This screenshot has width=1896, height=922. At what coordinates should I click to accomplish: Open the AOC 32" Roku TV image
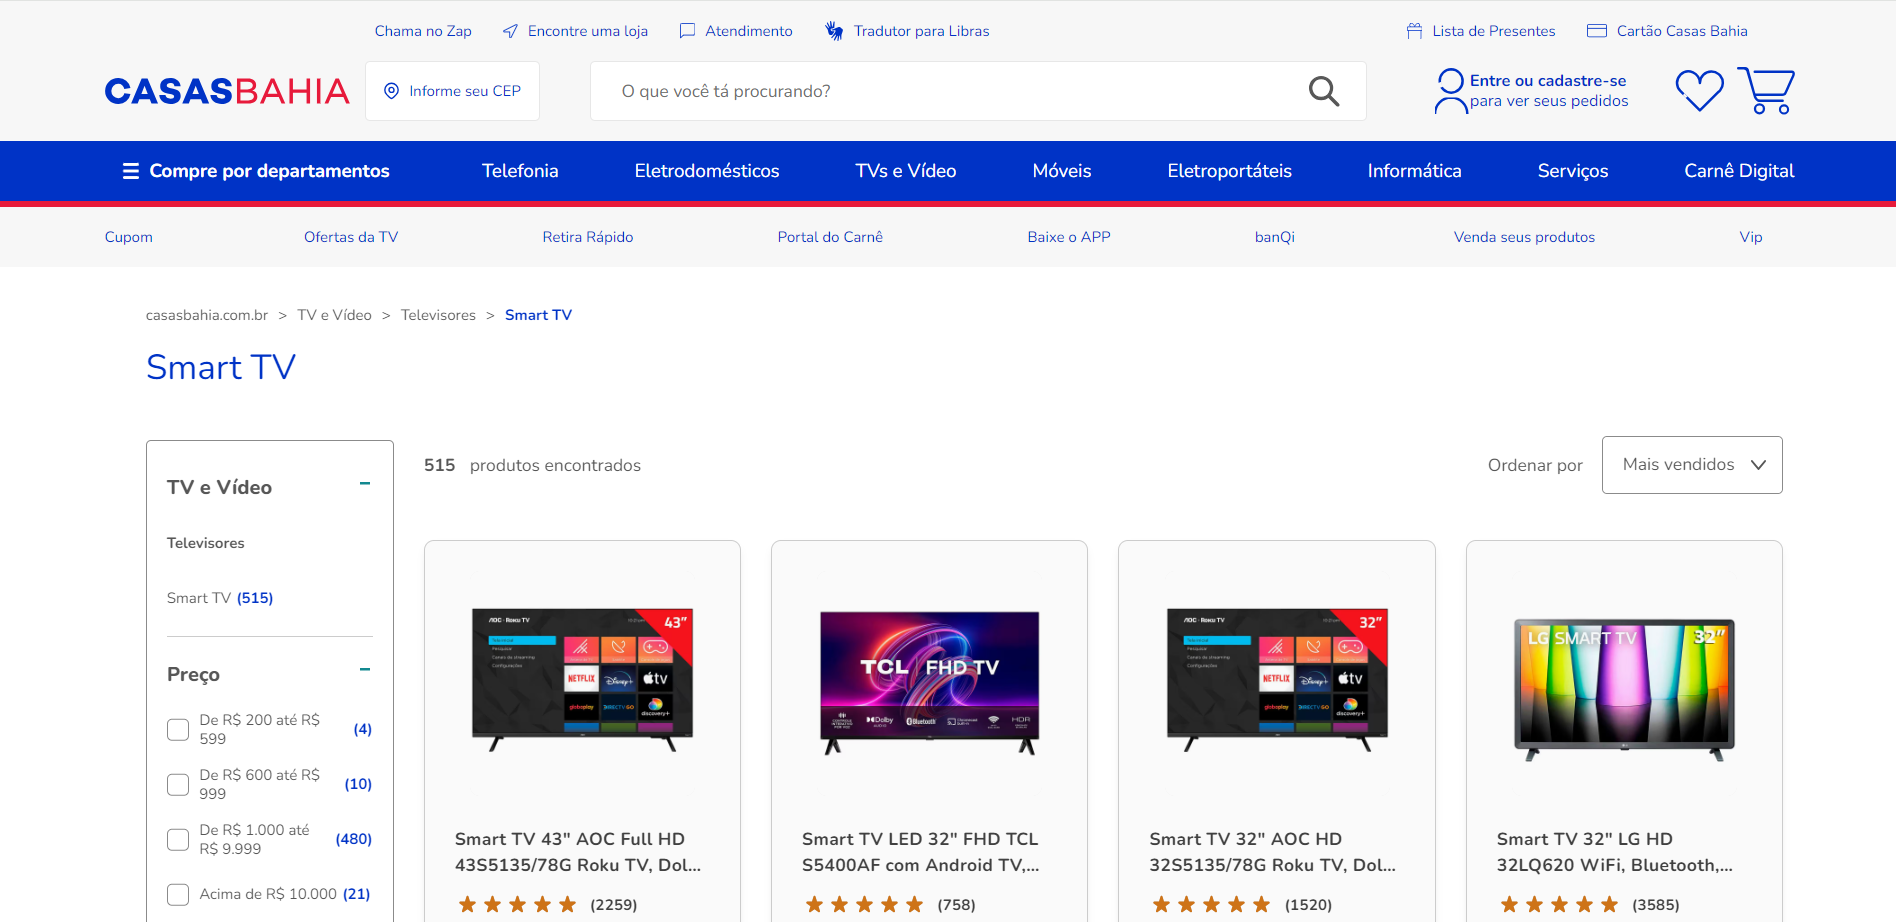coord(1277,680)
